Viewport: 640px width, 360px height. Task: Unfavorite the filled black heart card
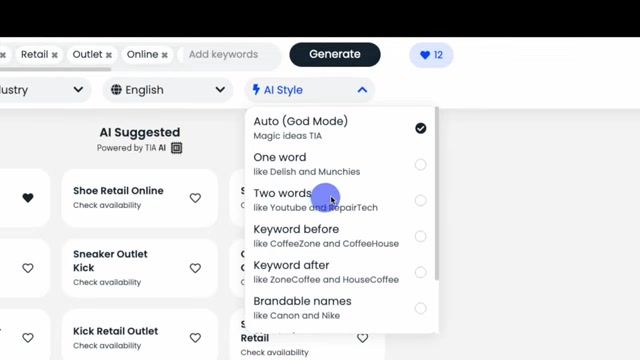[x=28, y=198]
